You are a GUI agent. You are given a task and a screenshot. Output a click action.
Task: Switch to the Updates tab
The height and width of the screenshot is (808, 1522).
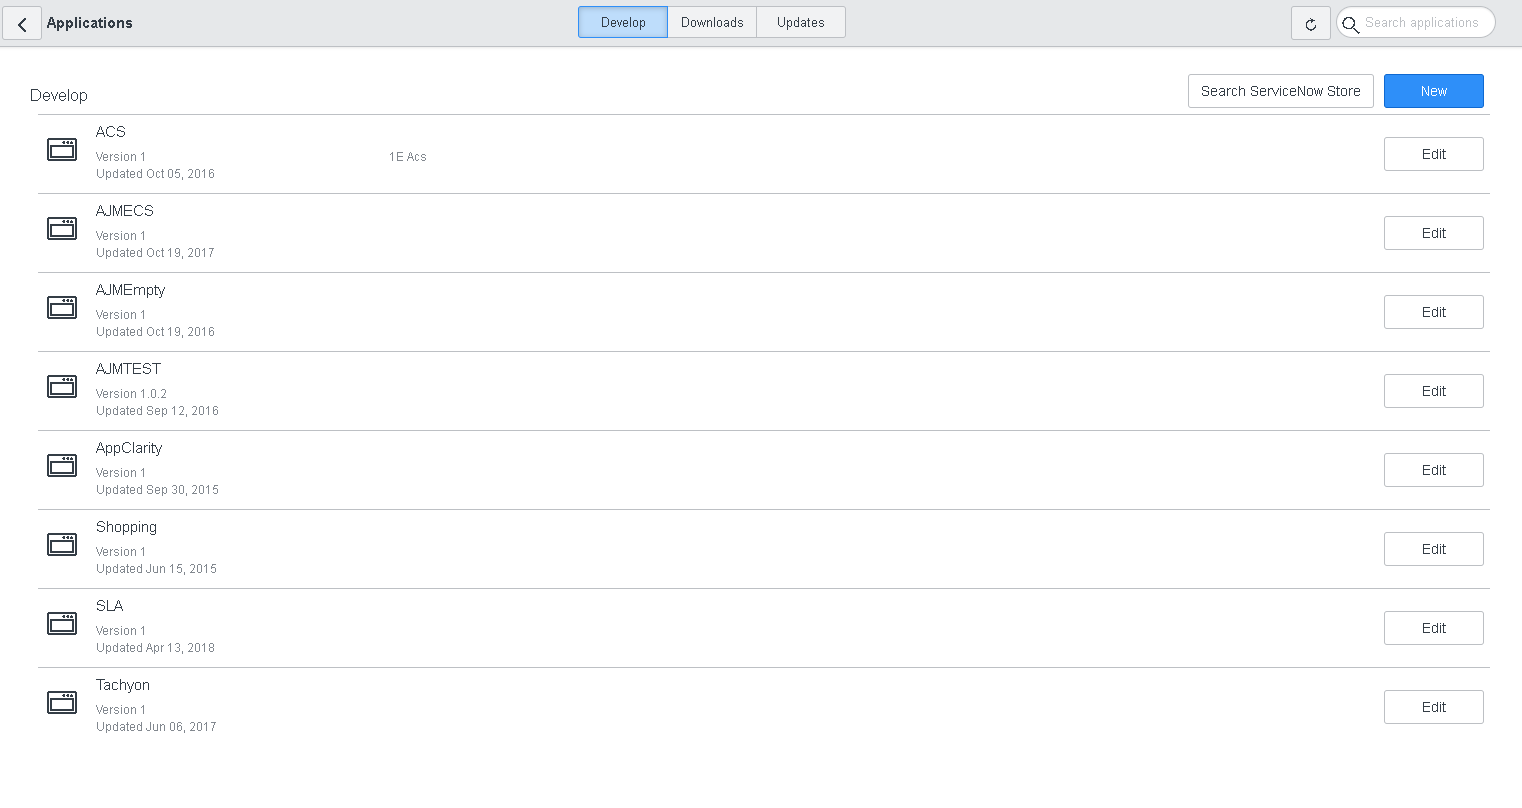(801, 22)
